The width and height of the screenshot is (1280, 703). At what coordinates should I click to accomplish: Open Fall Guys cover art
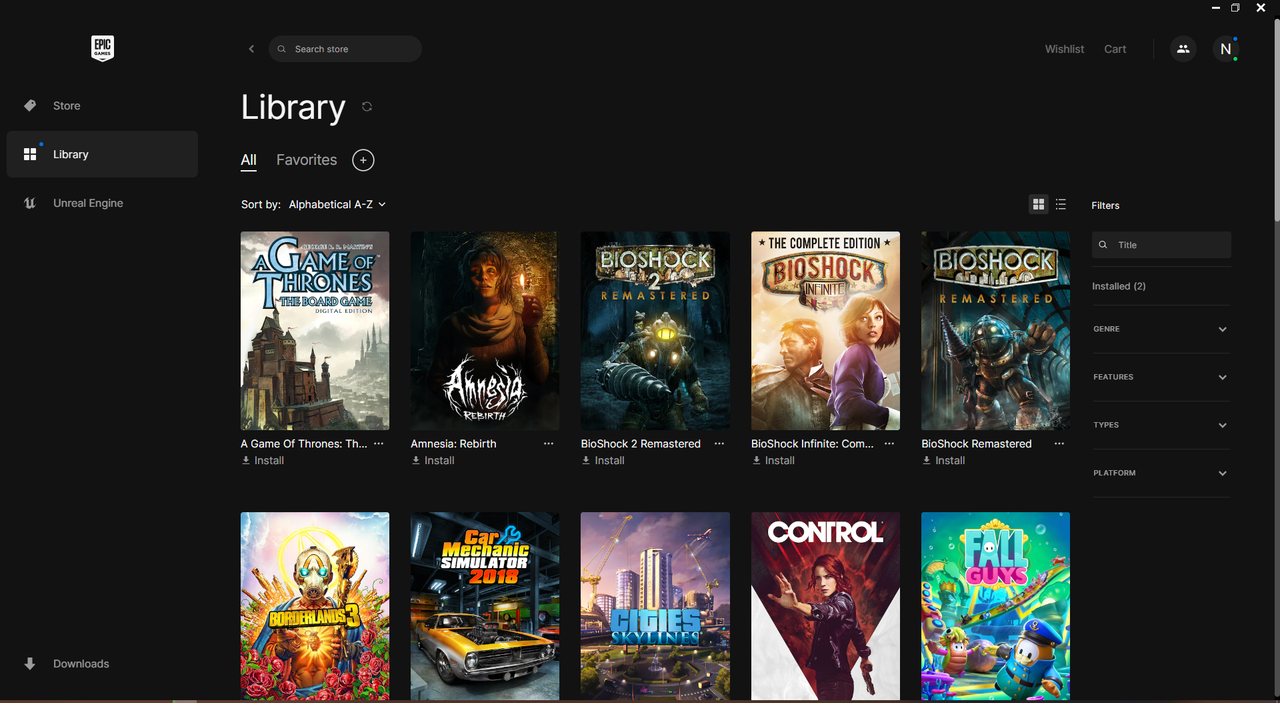click(995, 606)
